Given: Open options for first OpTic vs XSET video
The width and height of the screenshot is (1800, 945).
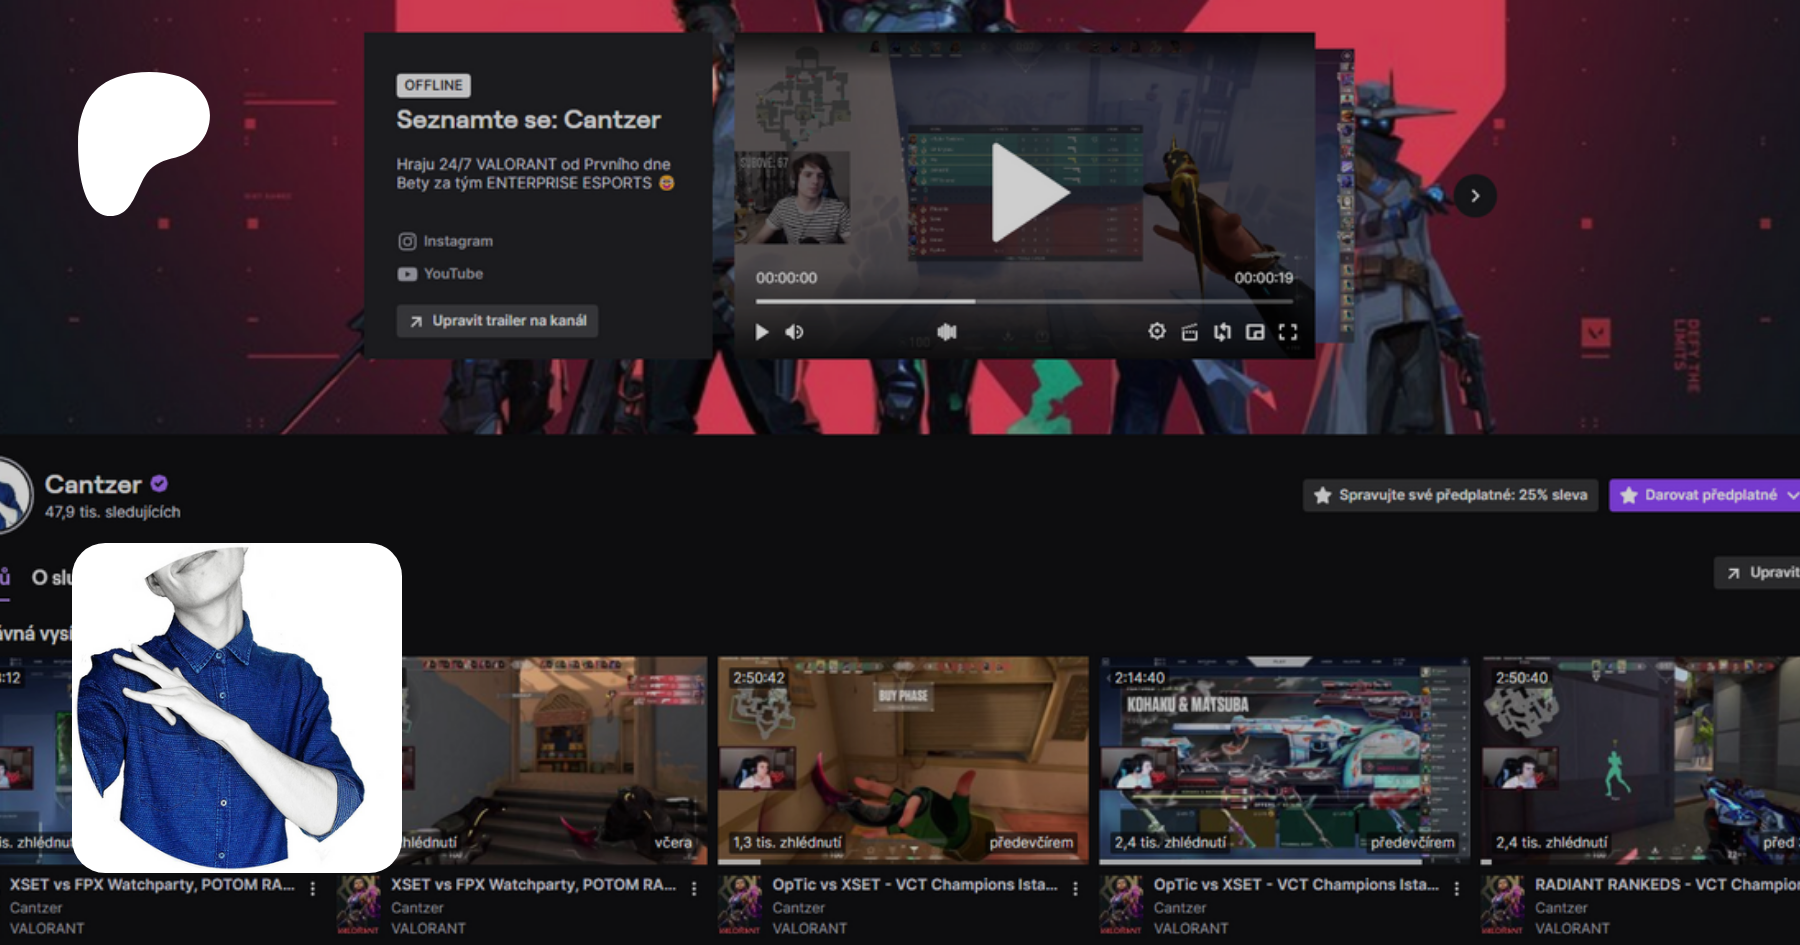Looking at the screenshot, I should coord(1075,888).
